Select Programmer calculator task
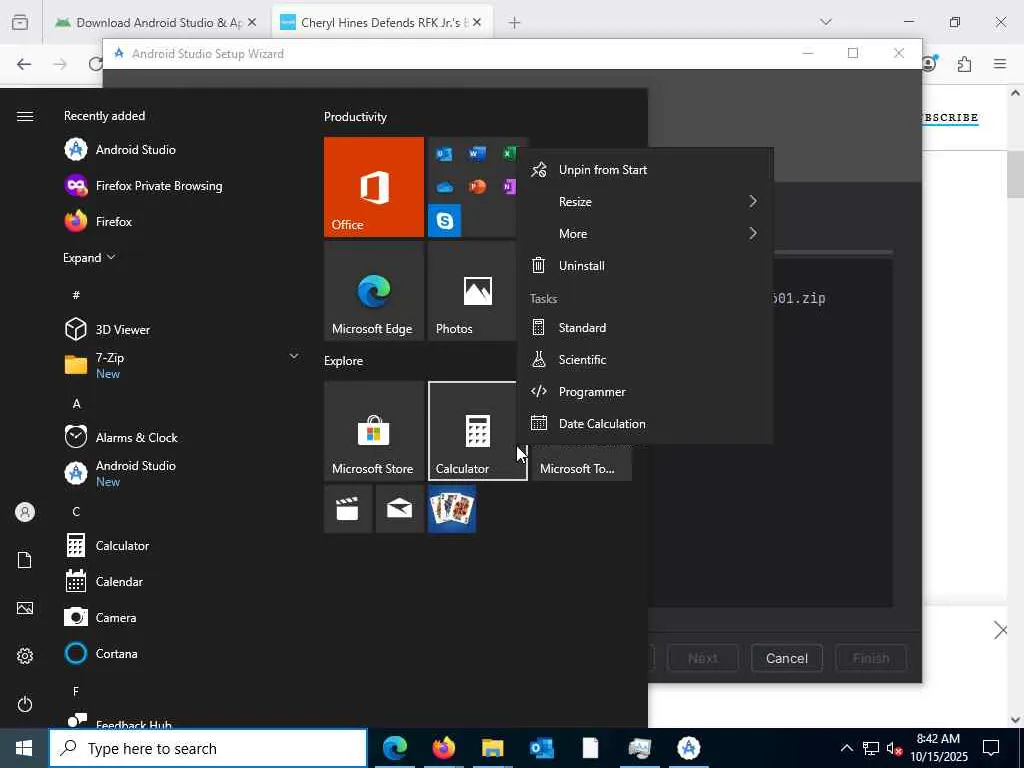Viewport: 1024px width, 768px height. coord(645,392)
